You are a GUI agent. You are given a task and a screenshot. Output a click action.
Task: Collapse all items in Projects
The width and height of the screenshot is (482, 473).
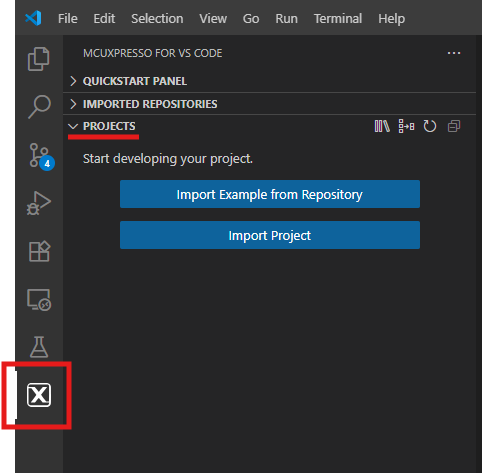(454, 126)
